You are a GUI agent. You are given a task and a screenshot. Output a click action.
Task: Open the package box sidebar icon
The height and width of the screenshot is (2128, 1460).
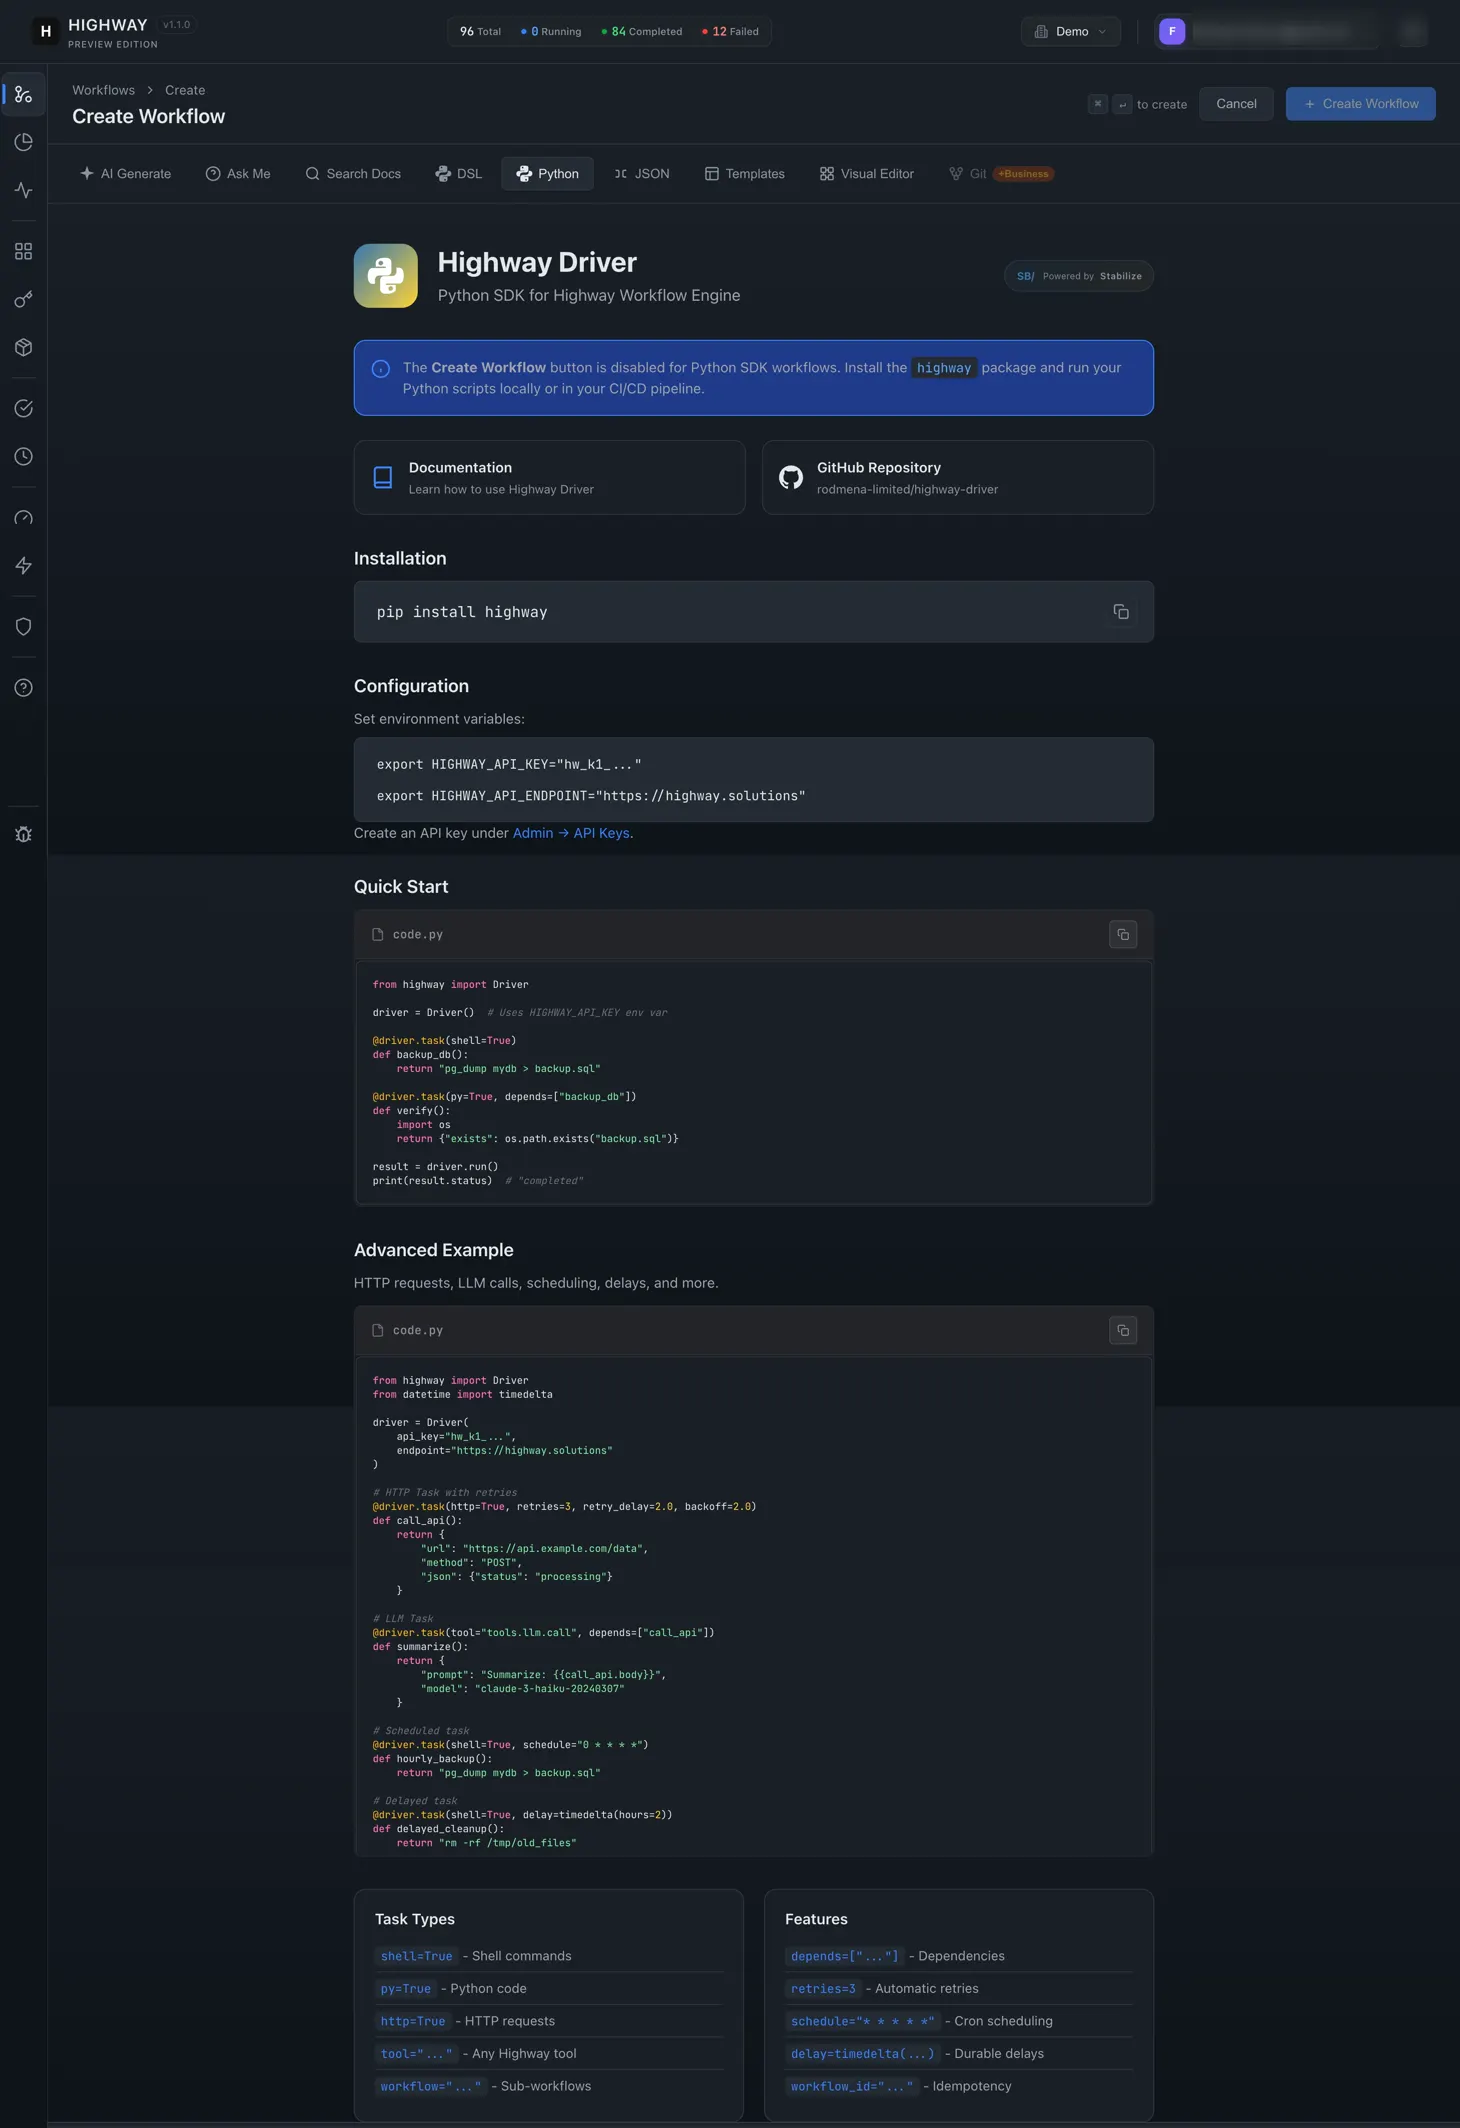coord(23,347)
